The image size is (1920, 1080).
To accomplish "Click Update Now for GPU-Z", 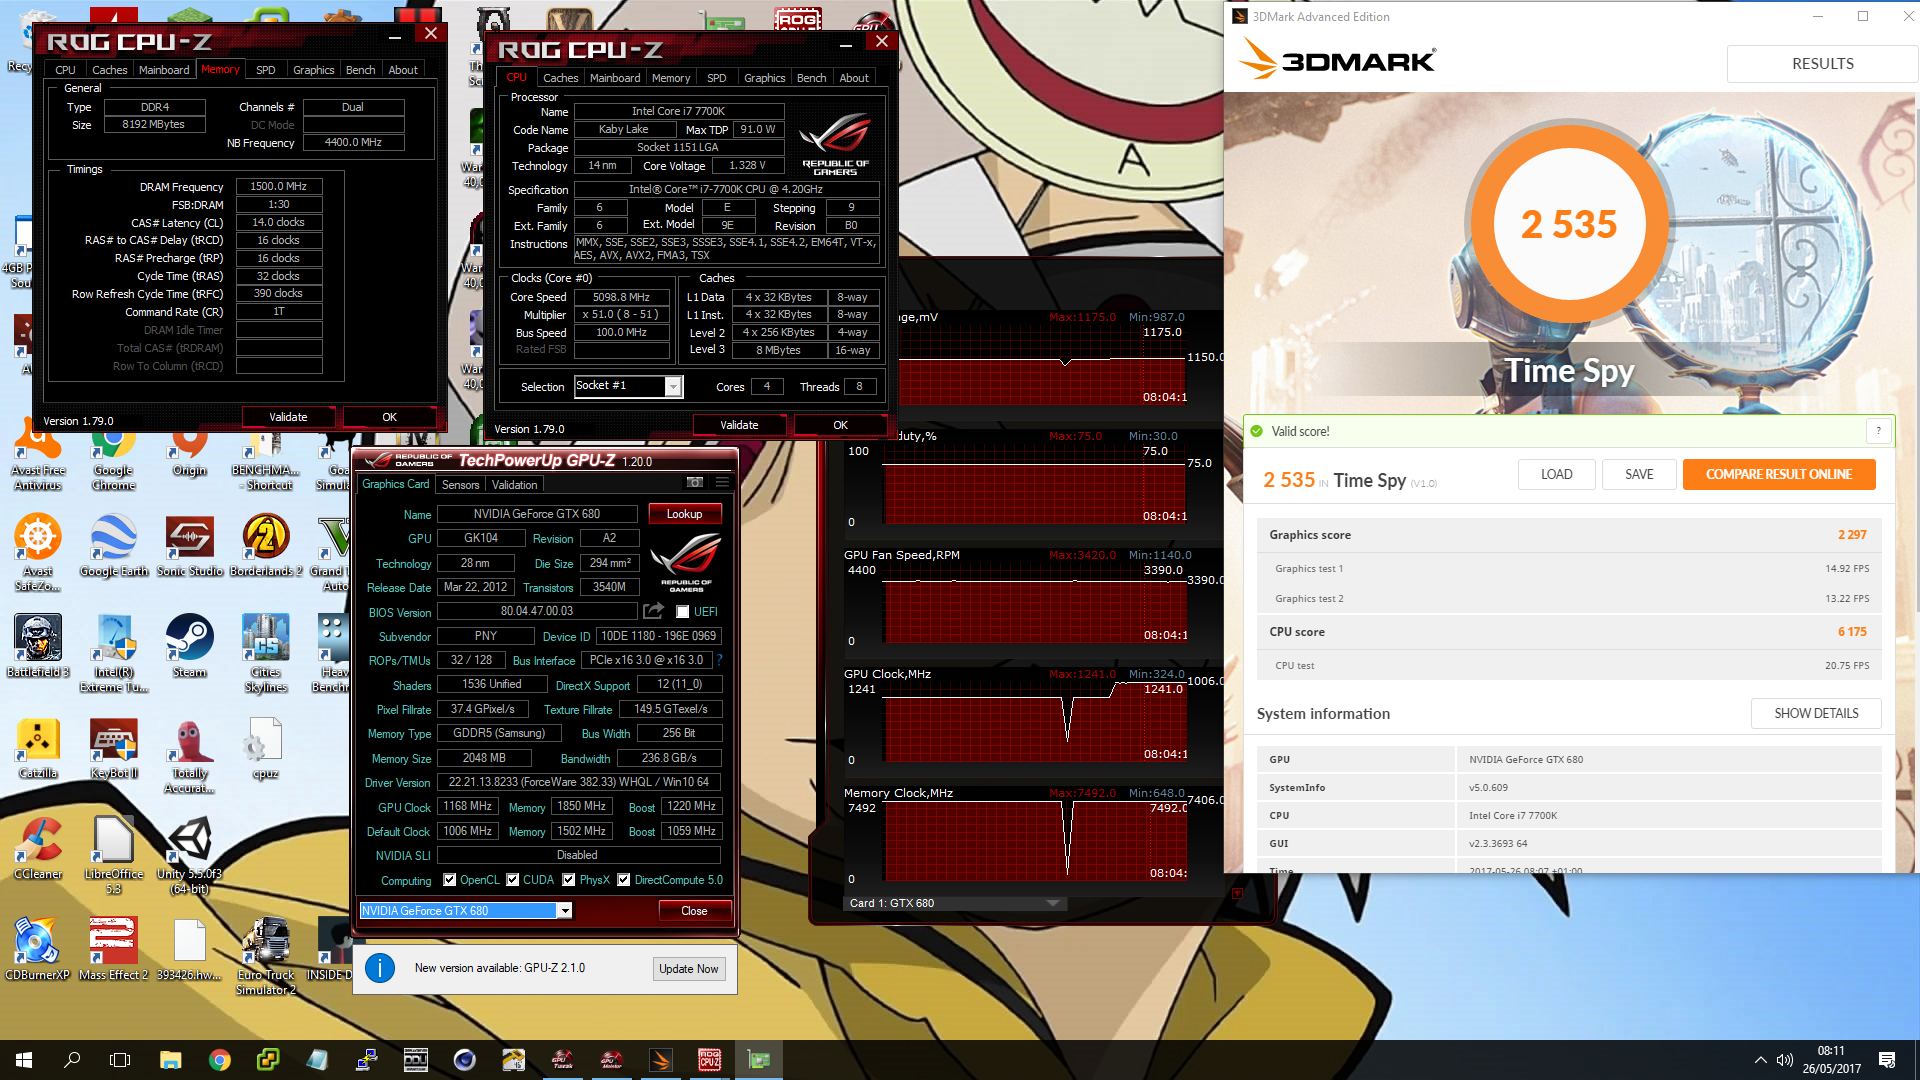I will [x=689, y=969].
